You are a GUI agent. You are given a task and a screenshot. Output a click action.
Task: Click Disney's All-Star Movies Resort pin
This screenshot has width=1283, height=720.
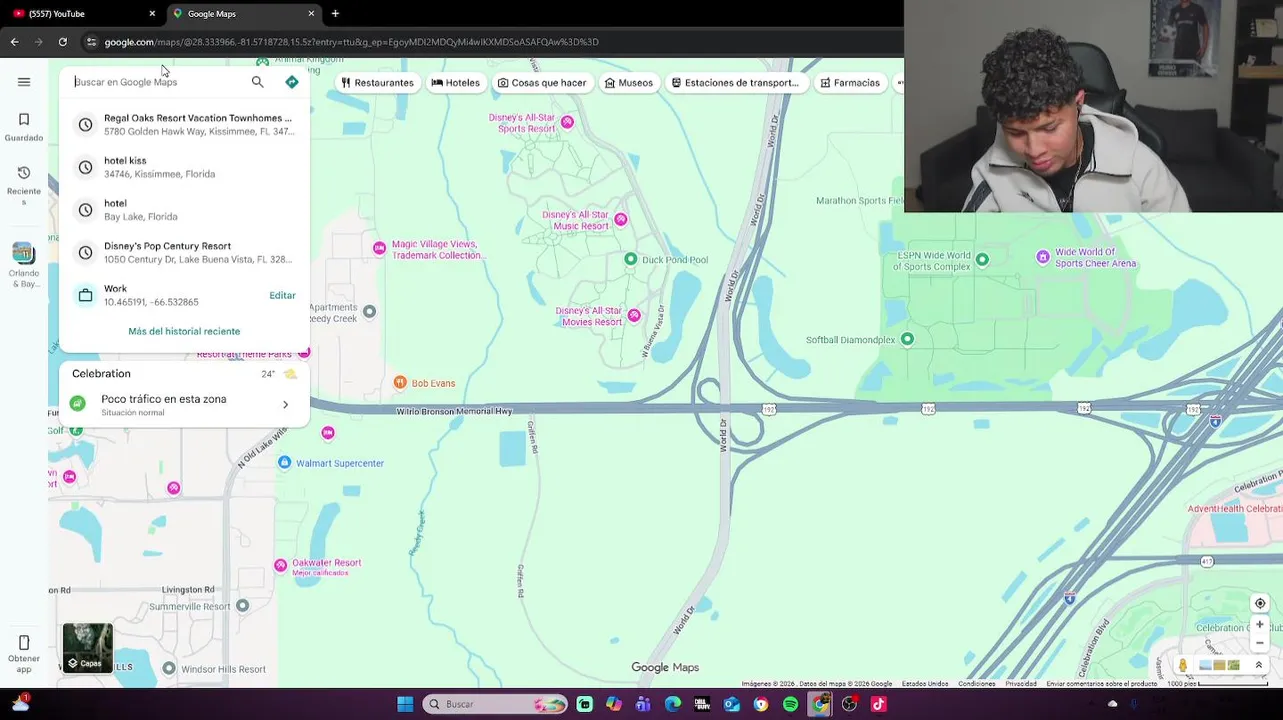[634, 316]
